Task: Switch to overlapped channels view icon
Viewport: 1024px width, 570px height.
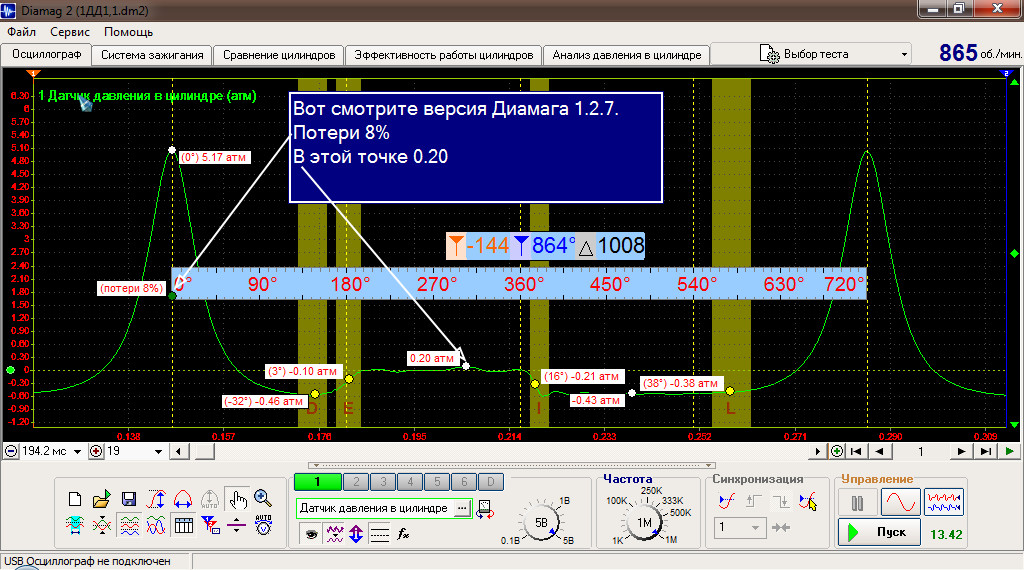Action: tap(156, 525)
